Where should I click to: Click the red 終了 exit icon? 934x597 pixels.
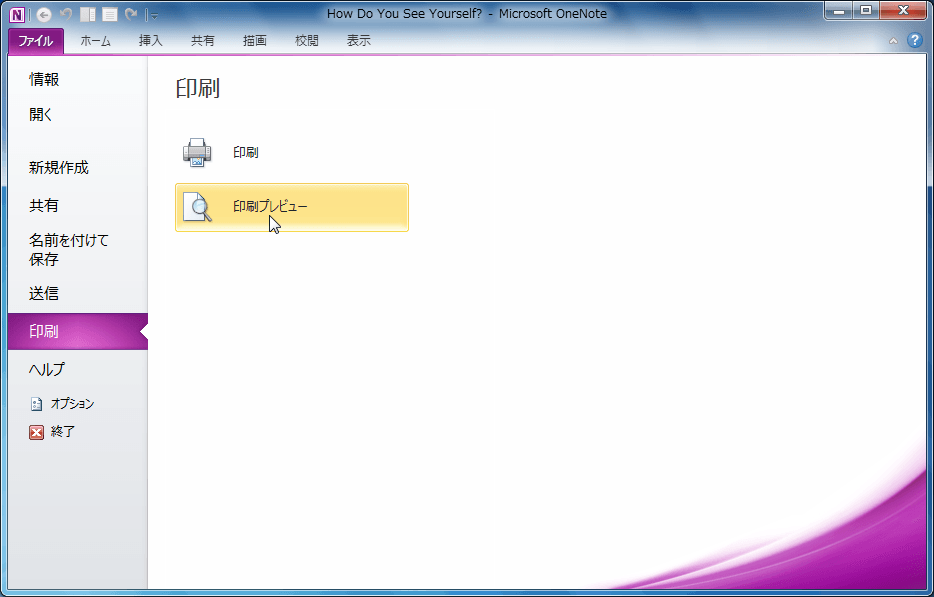(x=36, y=432)
